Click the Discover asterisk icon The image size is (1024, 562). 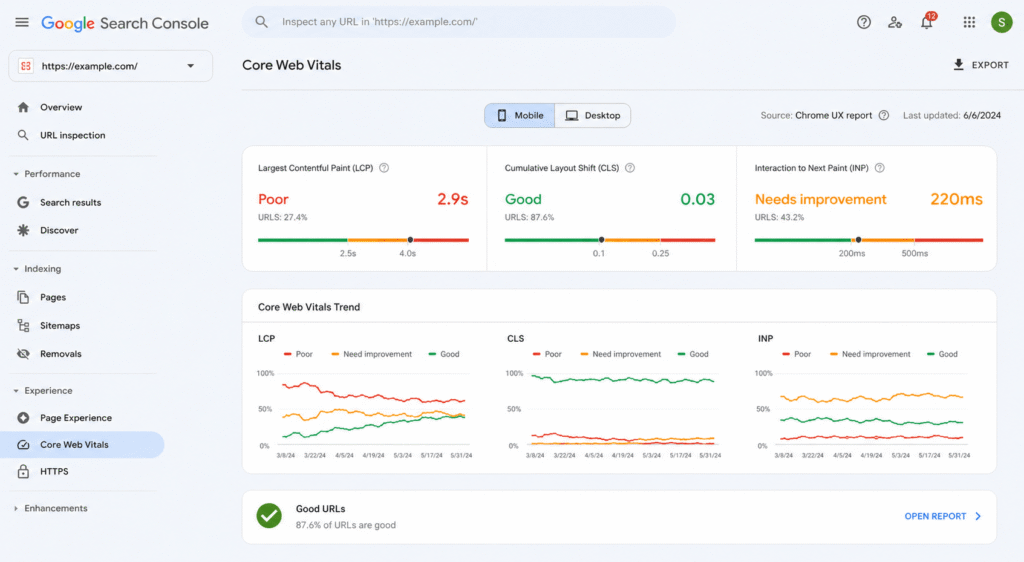pos(24,230)
